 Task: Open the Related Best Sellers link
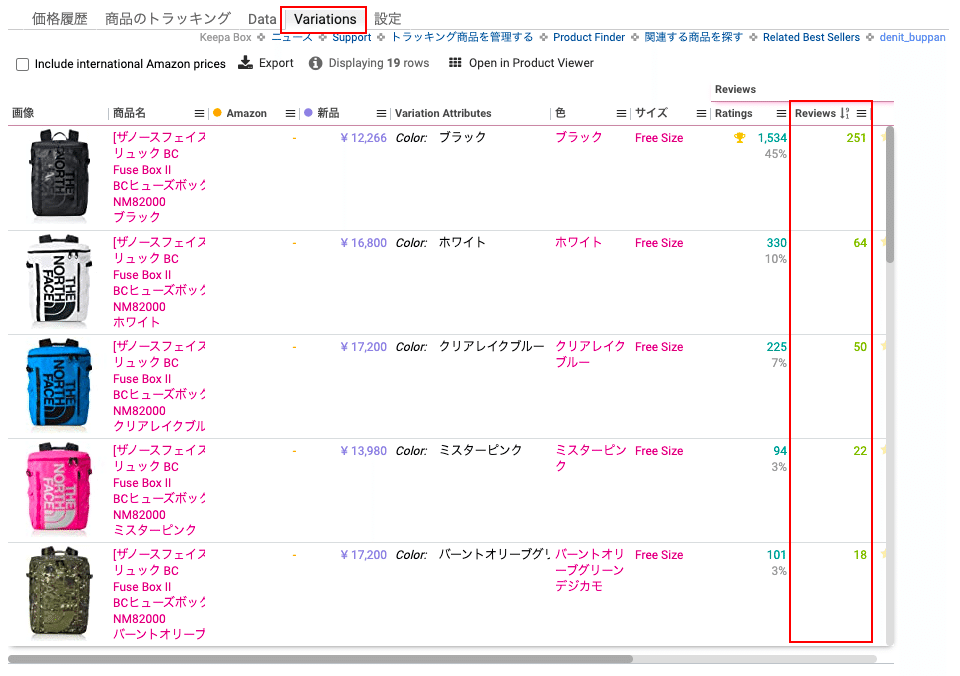click(811, 37)
